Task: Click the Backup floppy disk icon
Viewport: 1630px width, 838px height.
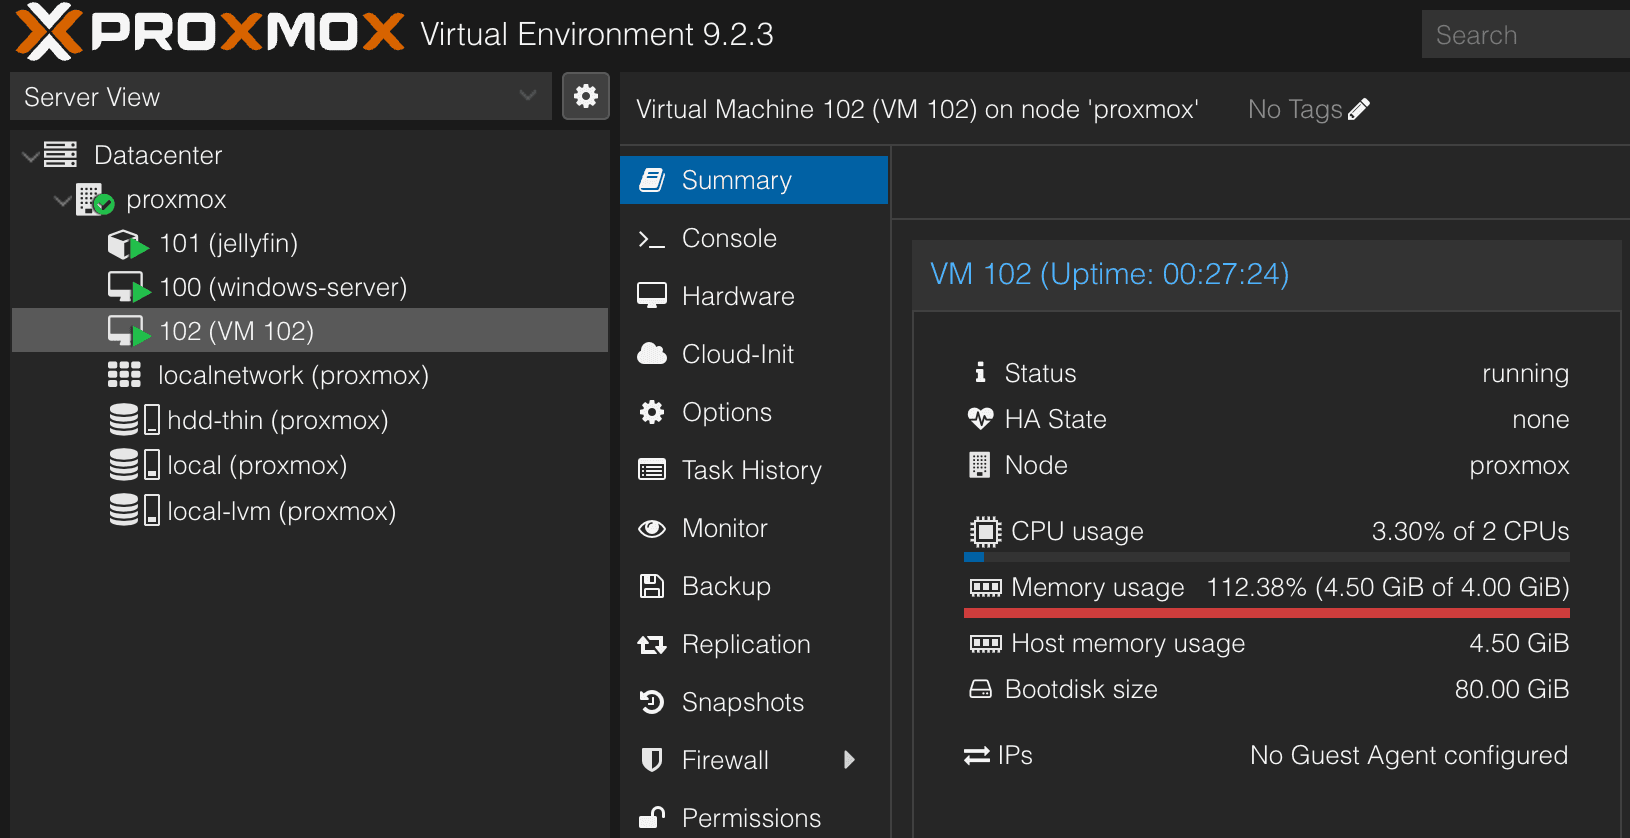Action: [652, 586]
